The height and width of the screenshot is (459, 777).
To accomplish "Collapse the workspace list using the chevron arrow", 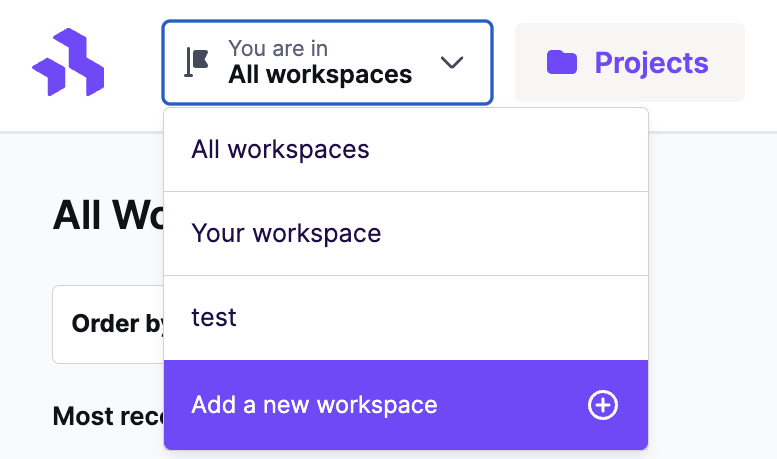I will (452, 62).
